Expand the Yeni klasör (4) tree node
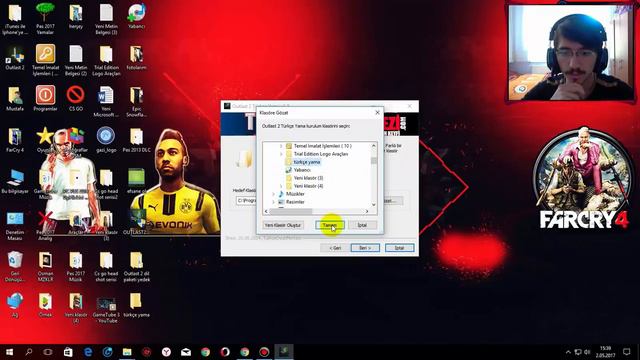This screenshot has width=640, height=360. (281, 186)
